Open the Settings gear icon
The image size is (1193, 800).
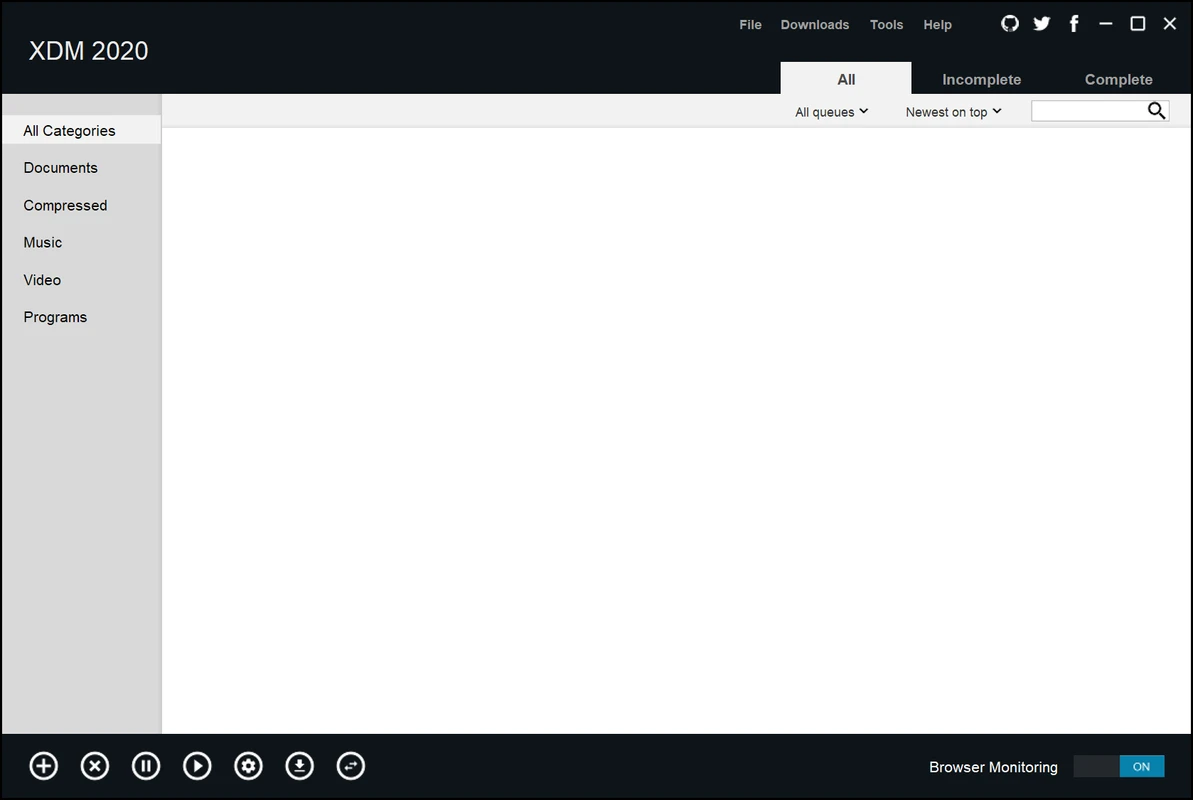coord(248,765)
